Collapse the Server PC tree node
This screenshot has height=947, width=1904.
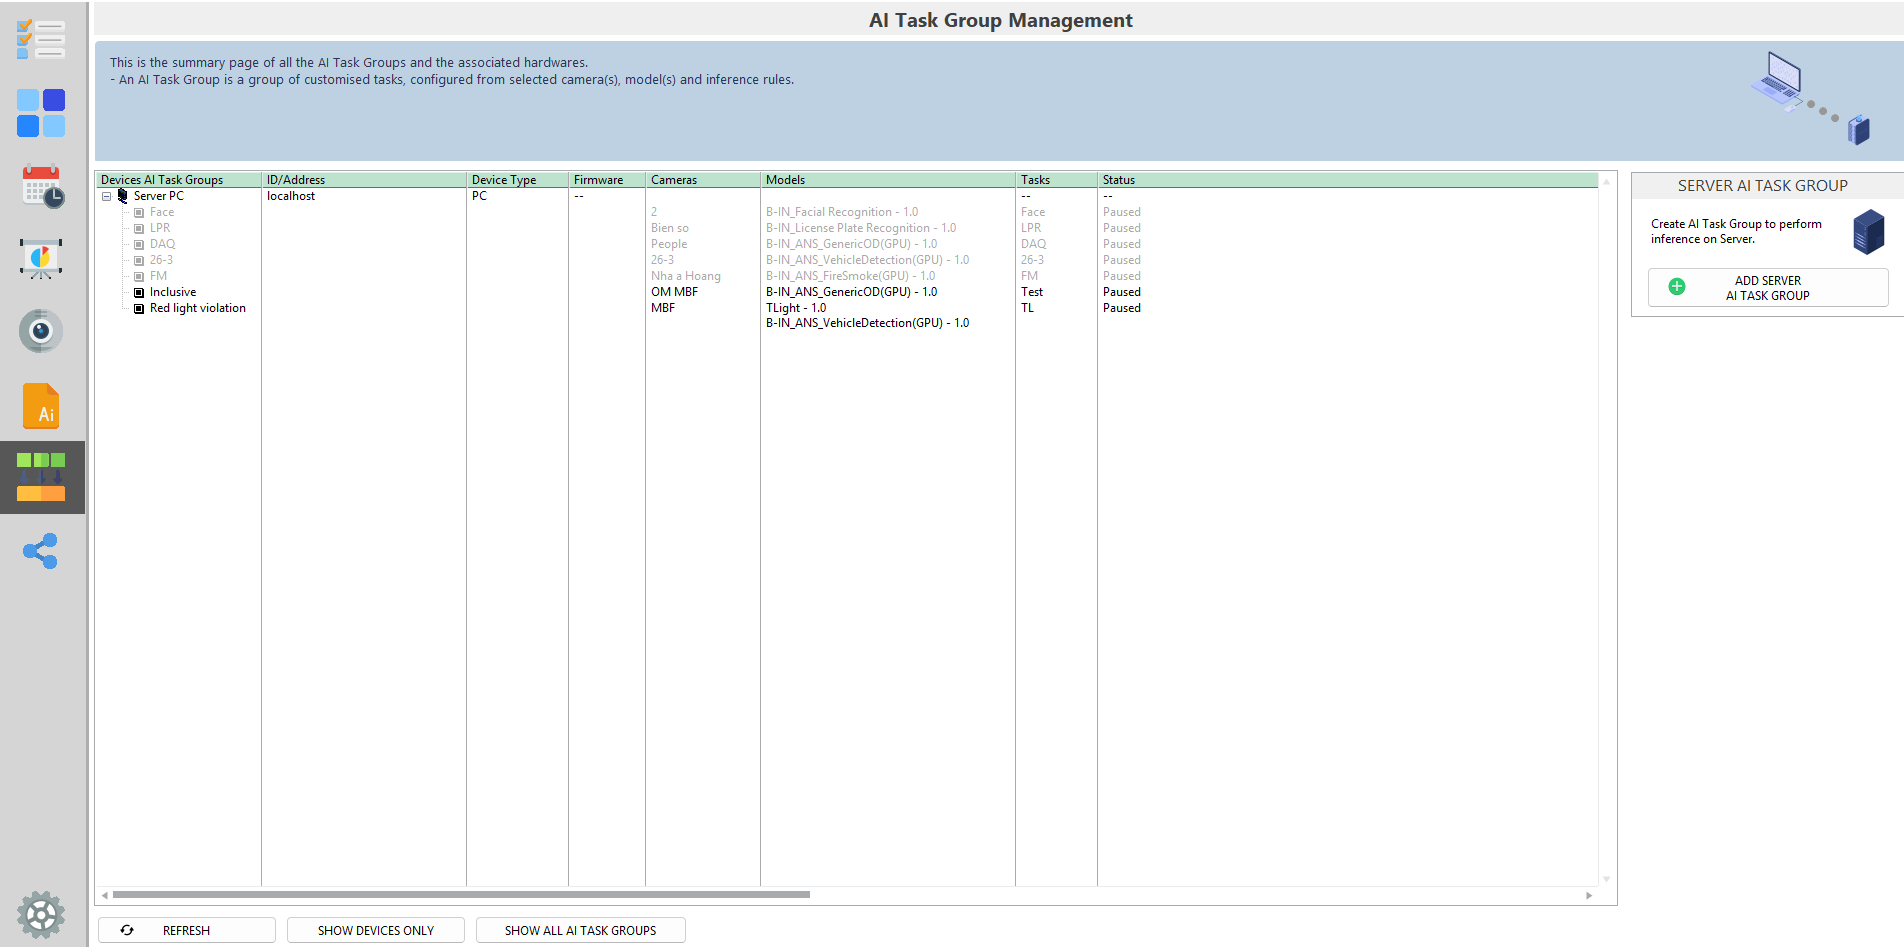pyautogui.click(x=106, y=197)
